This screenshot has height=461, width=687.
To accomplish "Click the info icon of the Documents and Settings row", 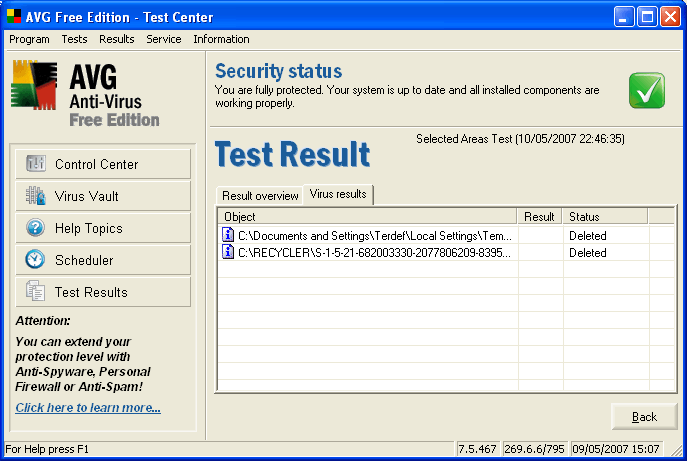I will tap(228, 235).
